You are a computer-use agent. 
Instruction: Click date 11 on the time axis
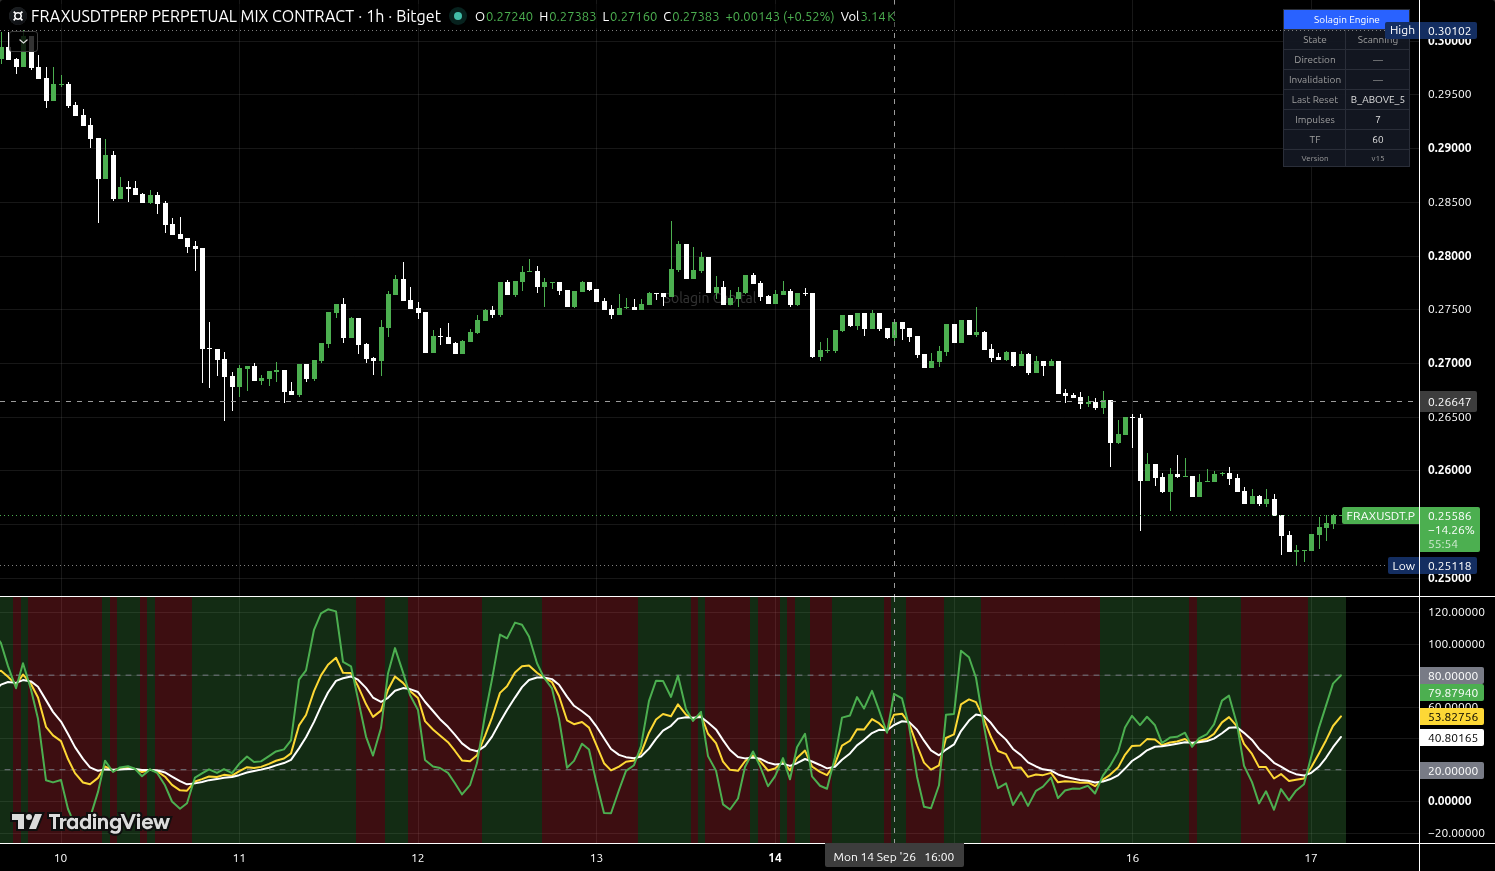pyautogui.click(x=239, y=858)
